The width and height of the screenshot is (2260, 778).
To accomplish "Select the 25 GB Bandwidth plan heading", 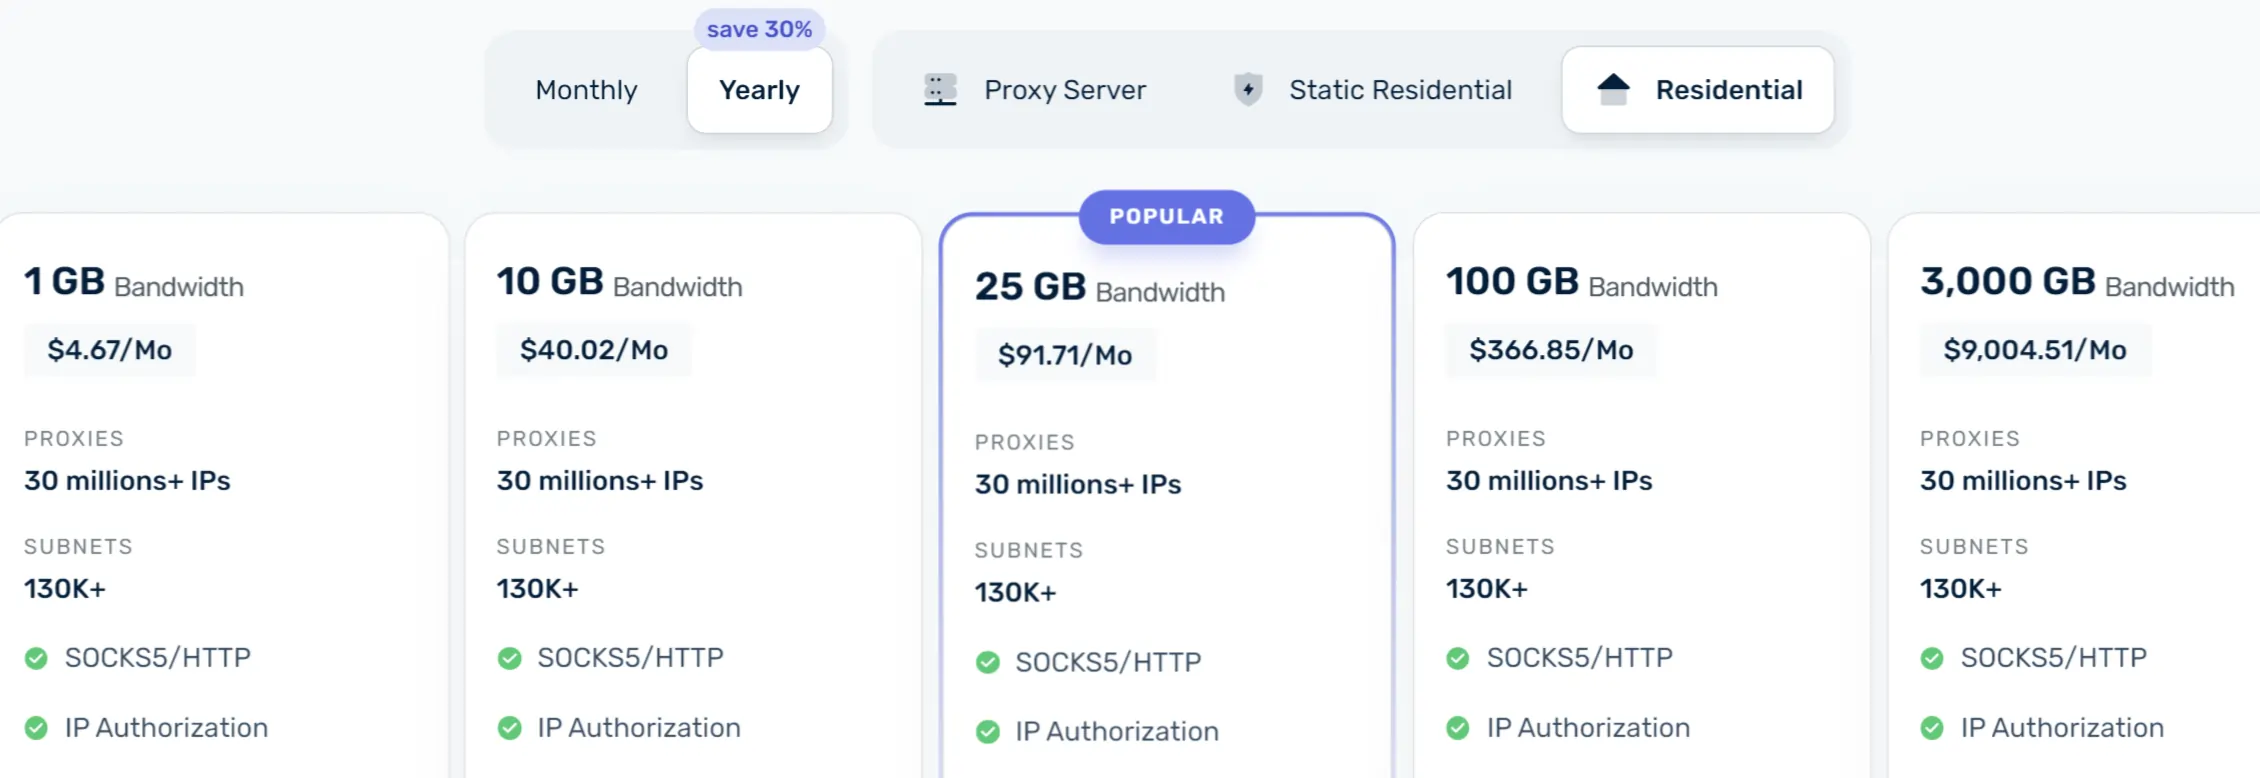I will tap(1100, 288).
